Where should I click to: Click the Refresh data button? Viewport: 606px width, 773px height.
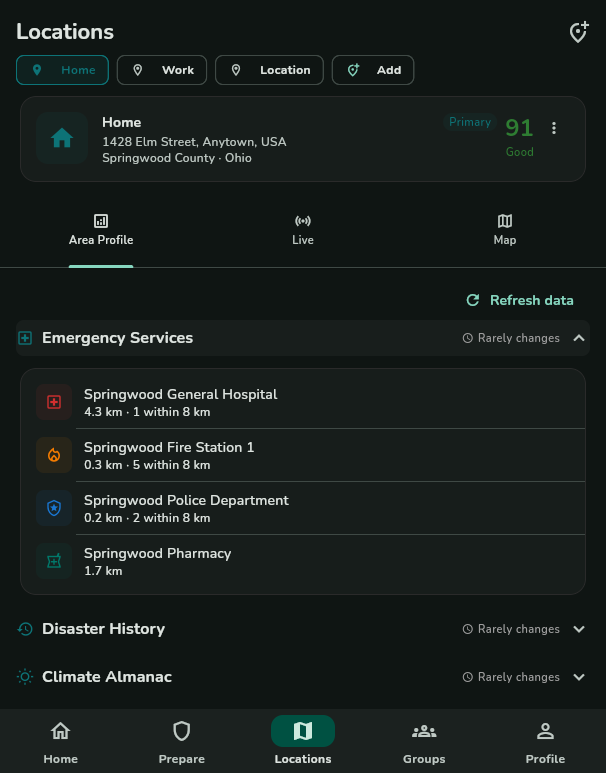[x=520, y=300]
